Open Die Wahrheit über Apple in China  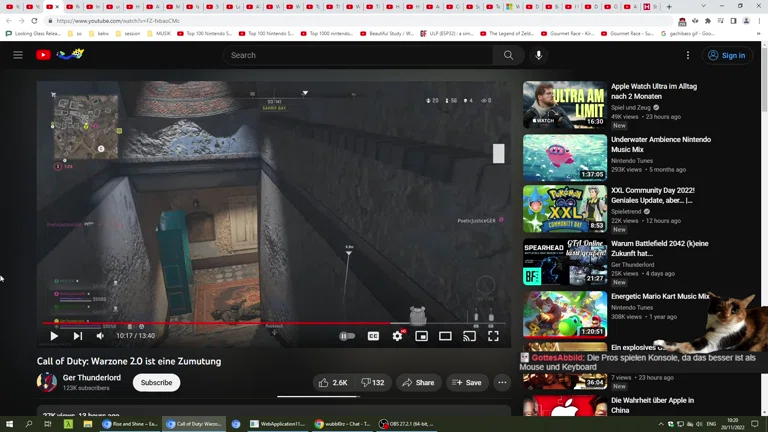point(652,405)
